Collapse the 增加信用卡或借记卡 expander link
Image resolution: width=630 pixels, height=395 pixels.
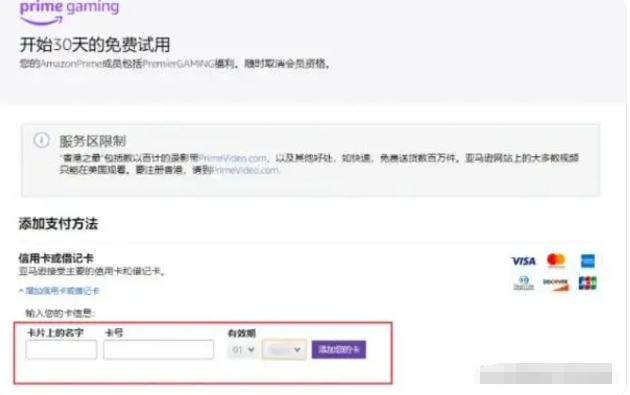tap(59, 291)
